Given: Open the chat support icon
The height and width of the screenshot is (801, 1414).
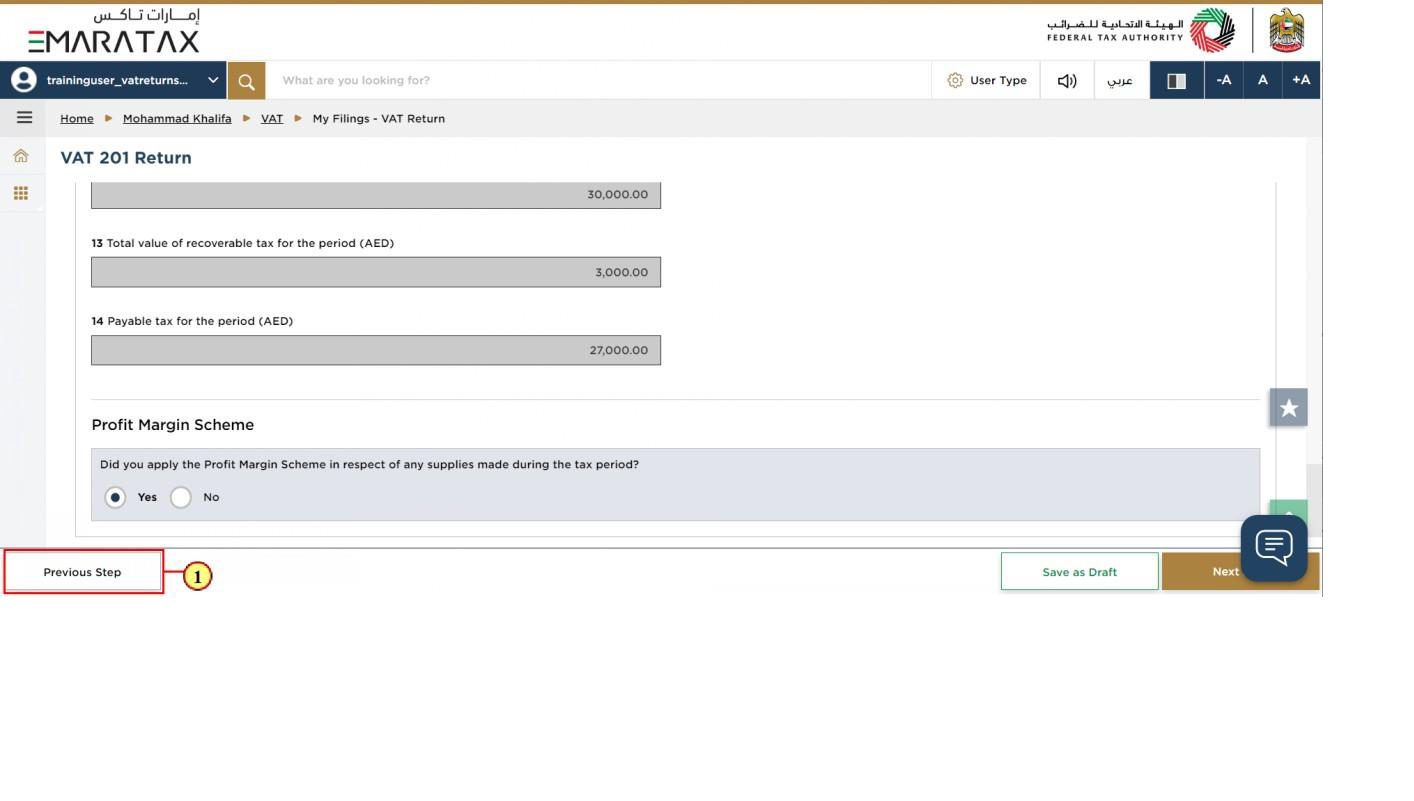Looking at the screenshot, I should click(x=1274, y=547).
